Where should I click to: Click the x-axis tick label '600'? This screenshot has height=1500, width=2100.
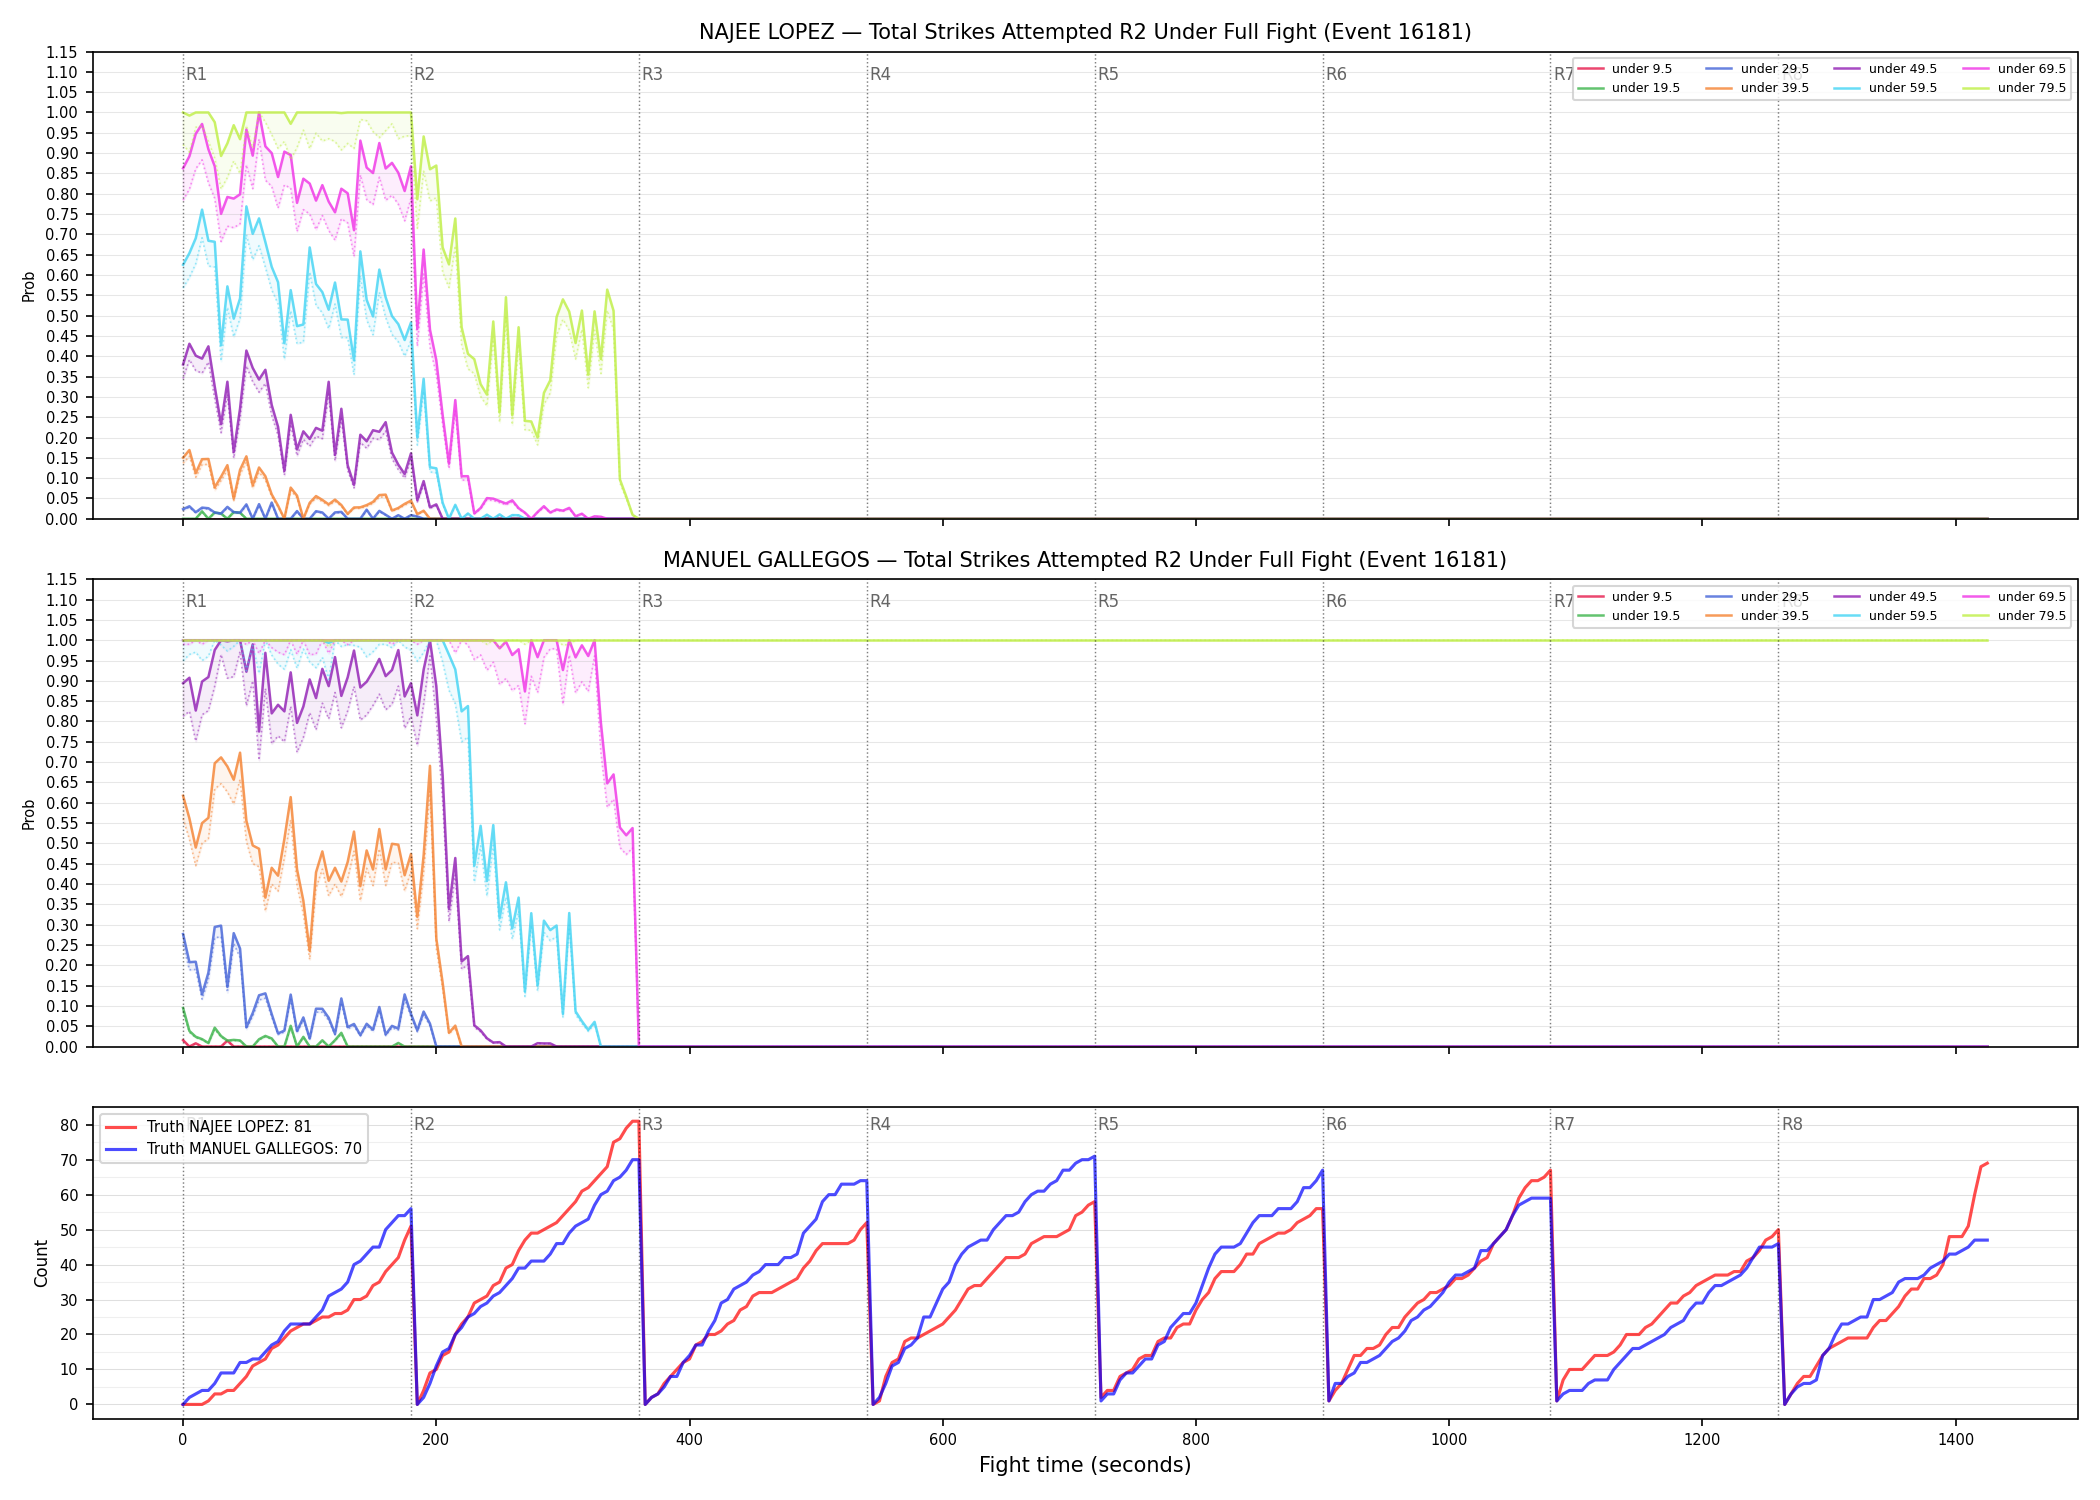(x=942, y=1440)
